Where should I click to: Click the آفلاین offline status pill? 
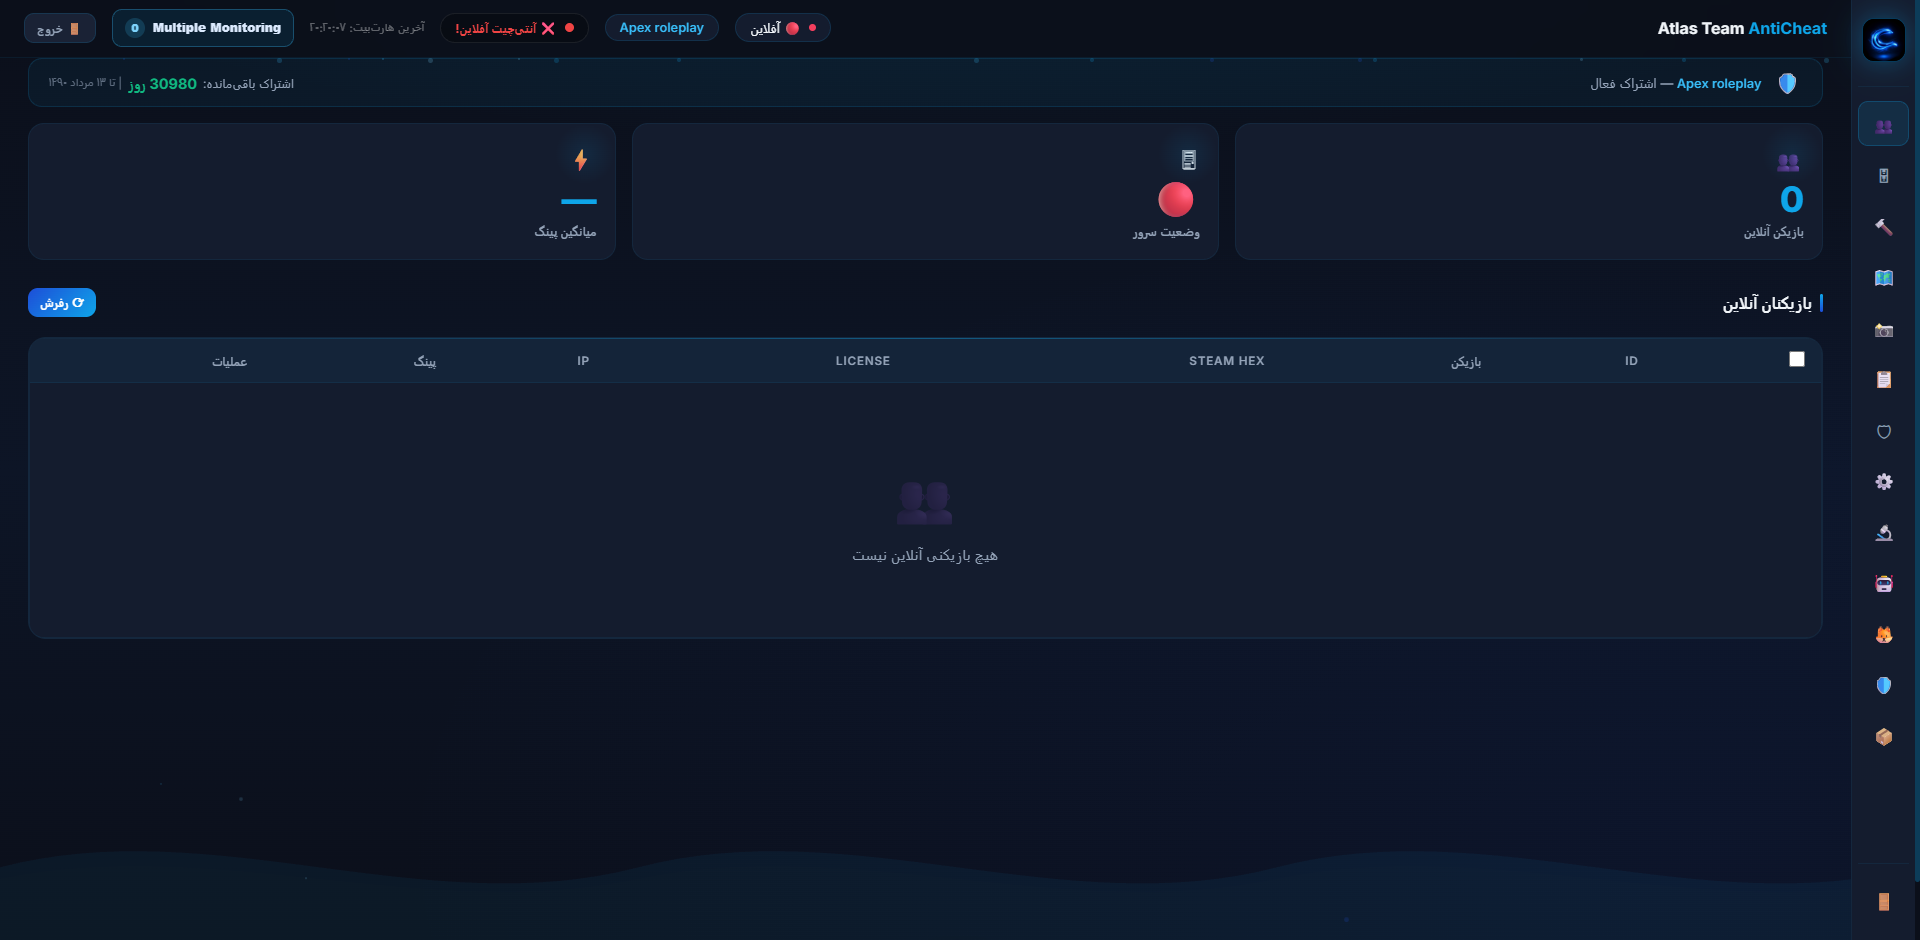coord(783,28)
